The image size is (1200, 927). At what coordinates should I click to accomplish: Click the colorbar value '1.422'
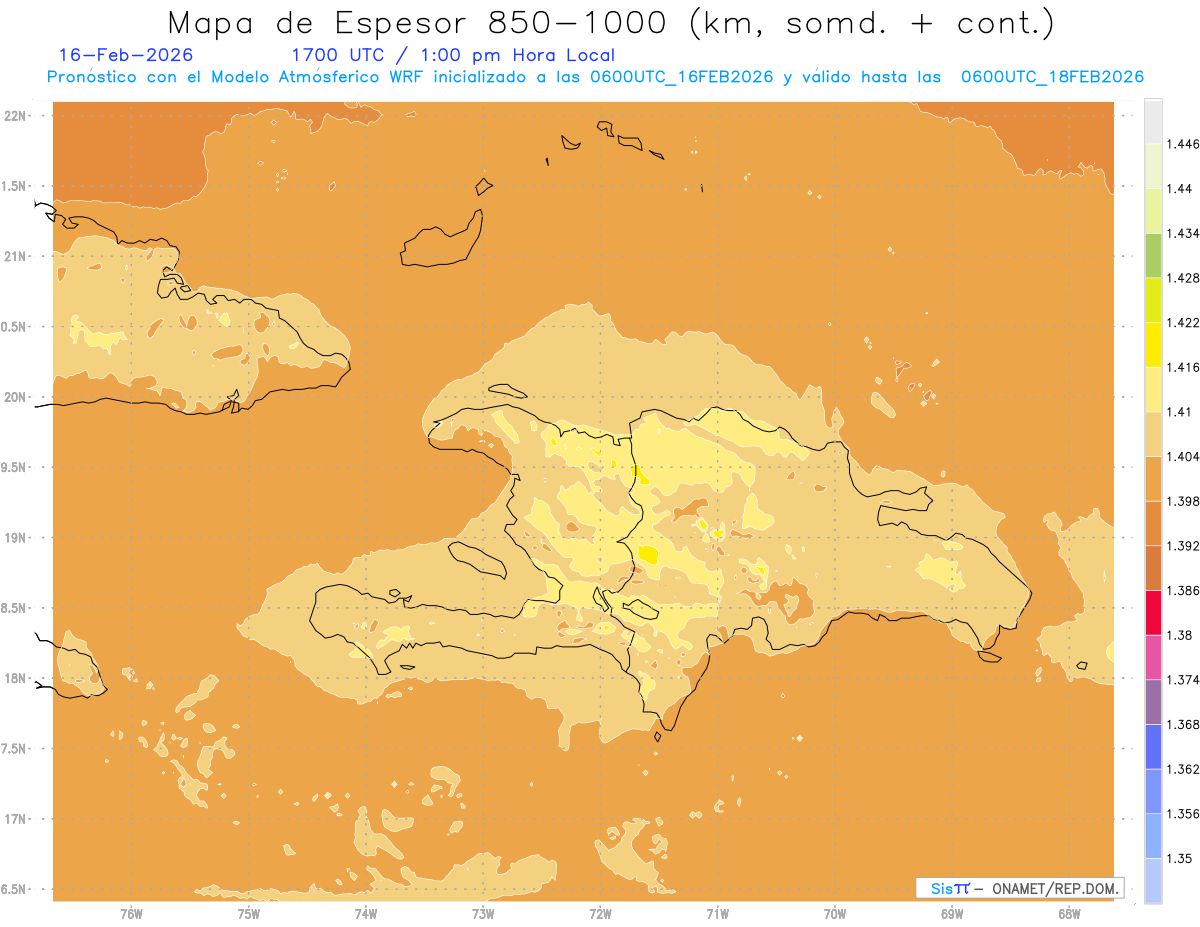coord(1185,322)
